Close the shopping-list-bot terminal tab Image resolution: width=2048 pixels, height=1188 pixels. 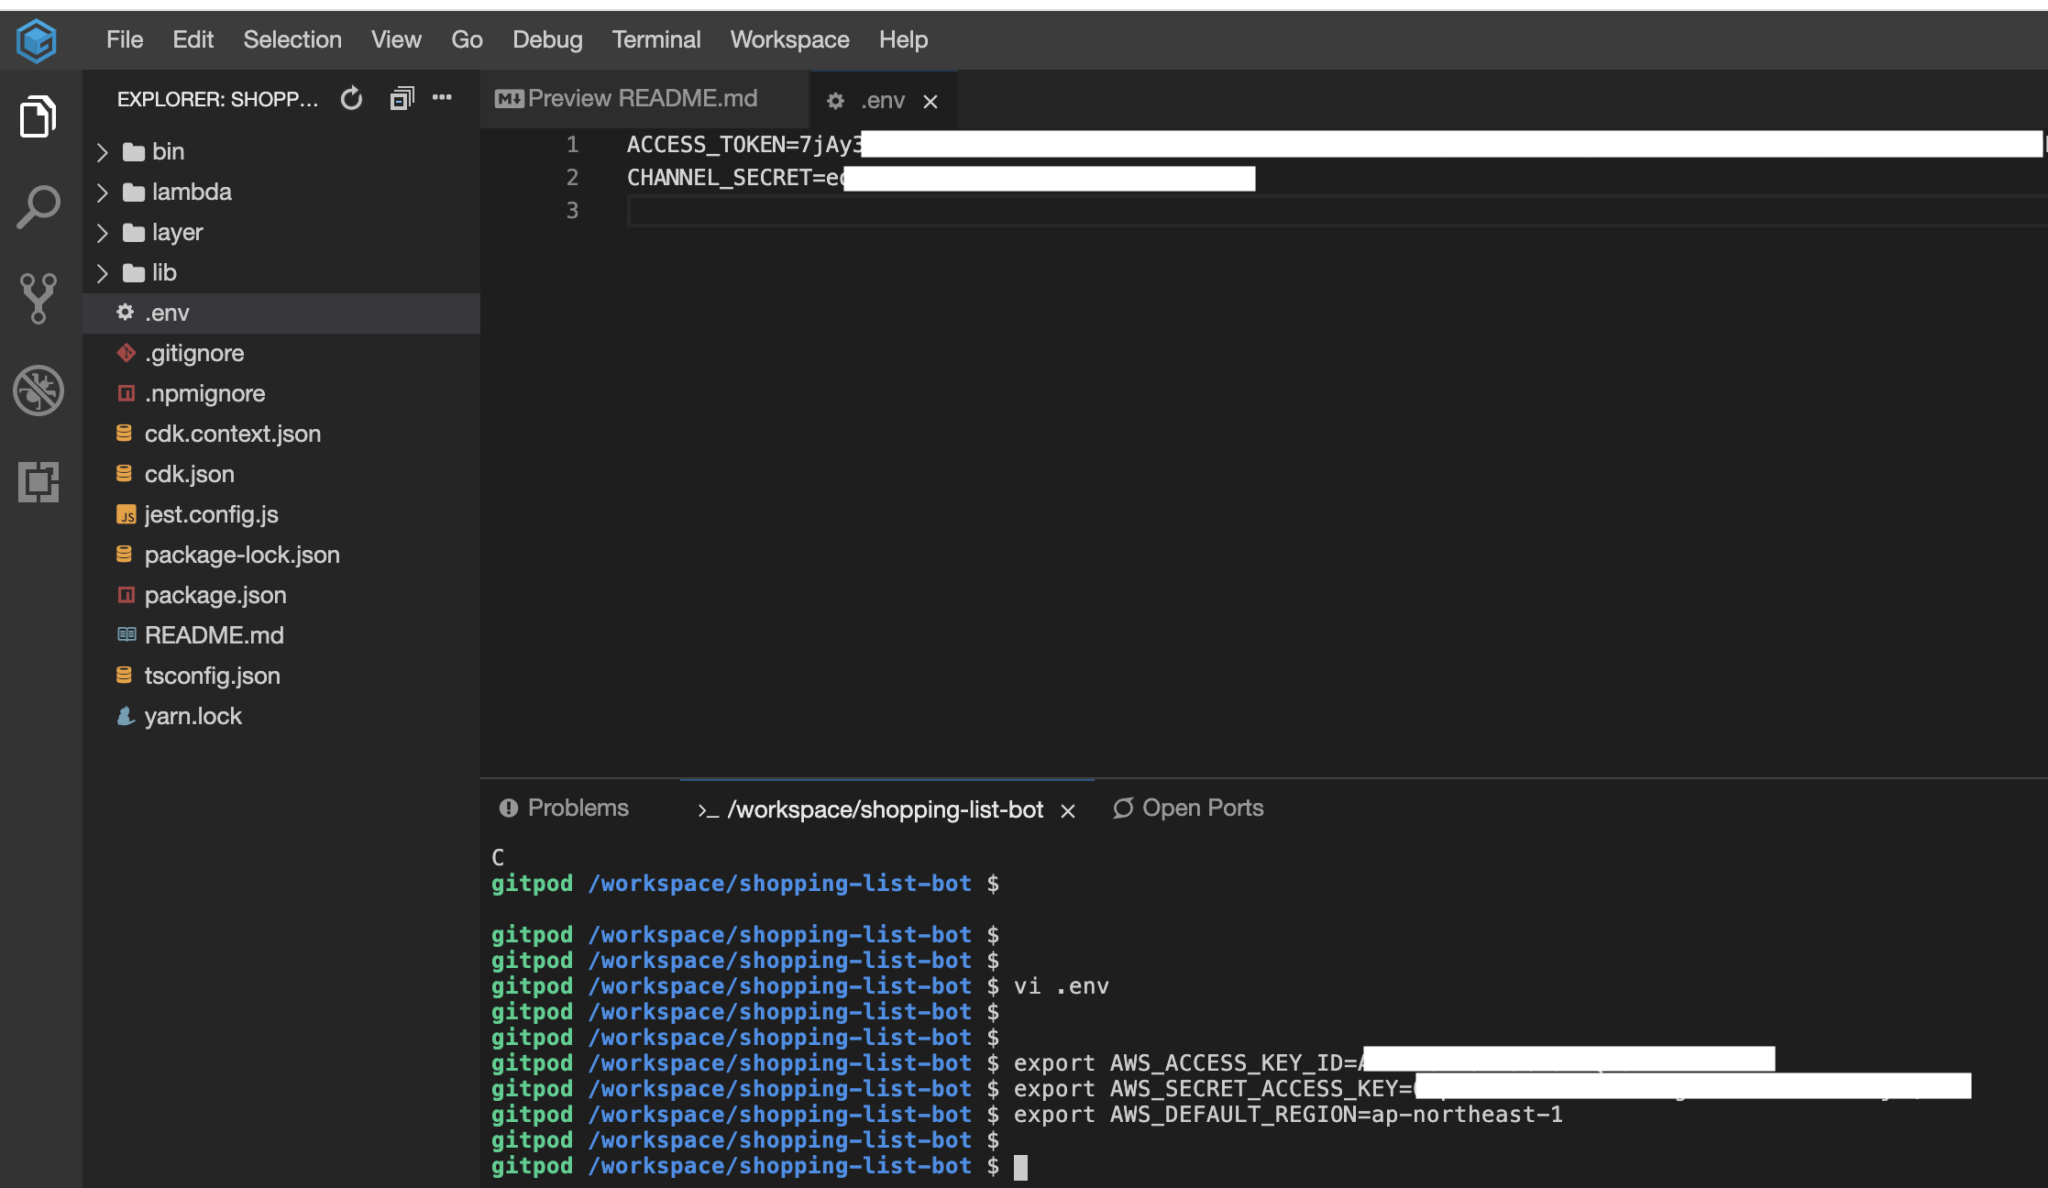click(1068, 811)
